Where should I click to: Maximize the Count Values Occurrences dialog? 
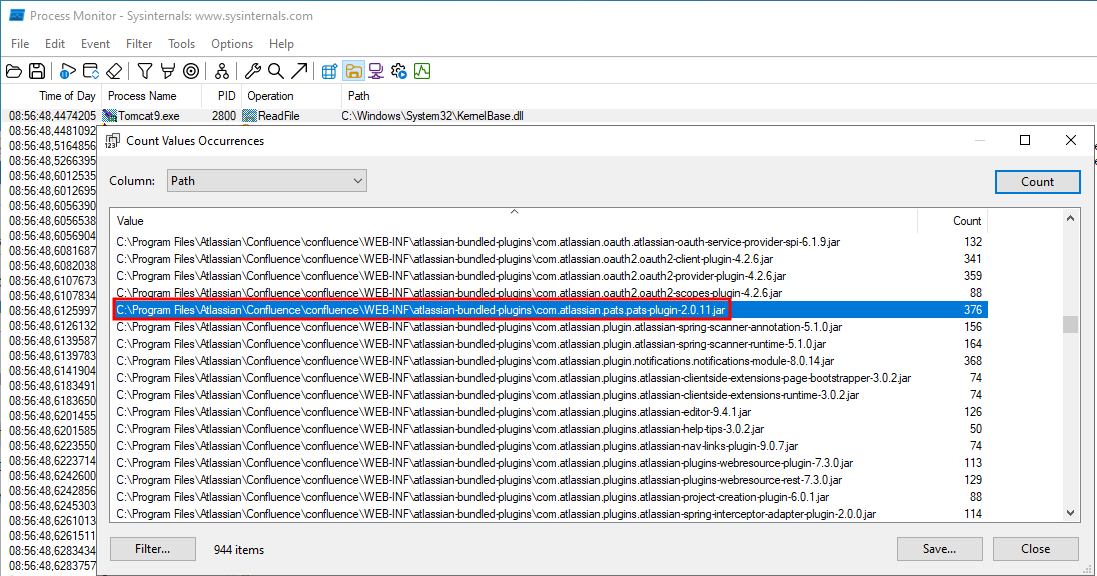pos(1025,141)
